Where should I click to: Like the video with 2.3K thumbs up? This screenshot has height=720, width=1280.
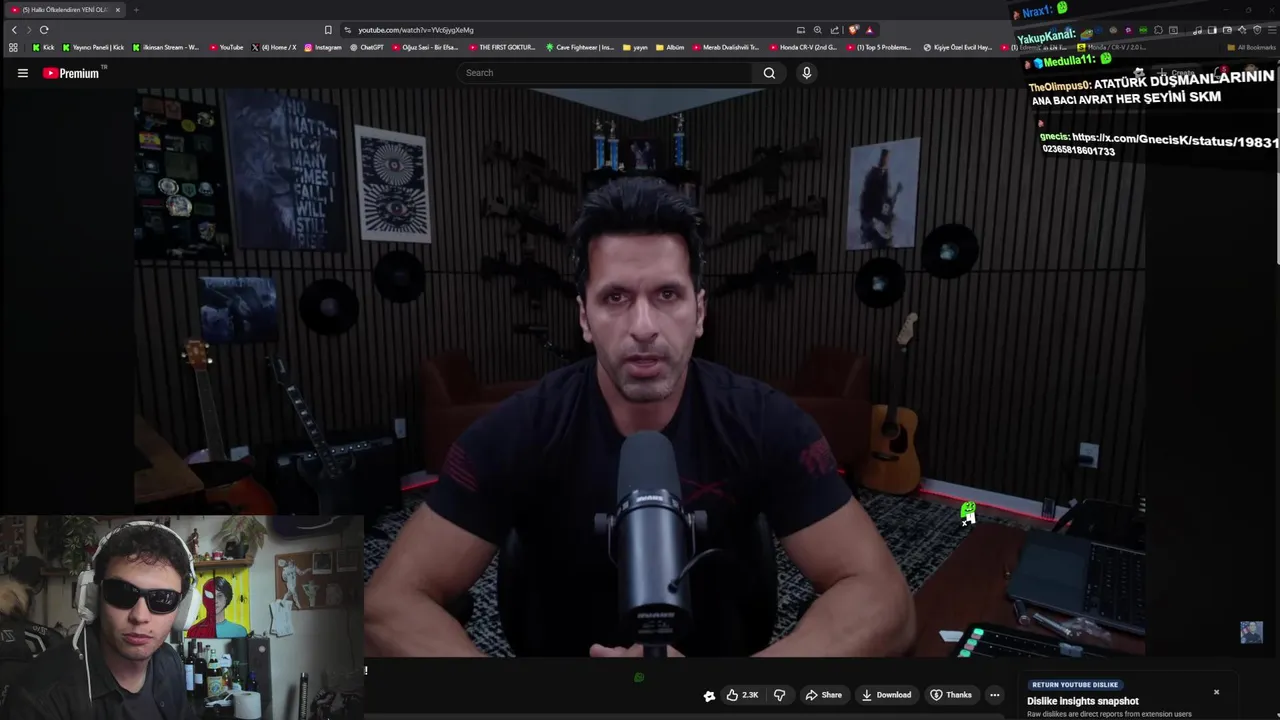742,695
